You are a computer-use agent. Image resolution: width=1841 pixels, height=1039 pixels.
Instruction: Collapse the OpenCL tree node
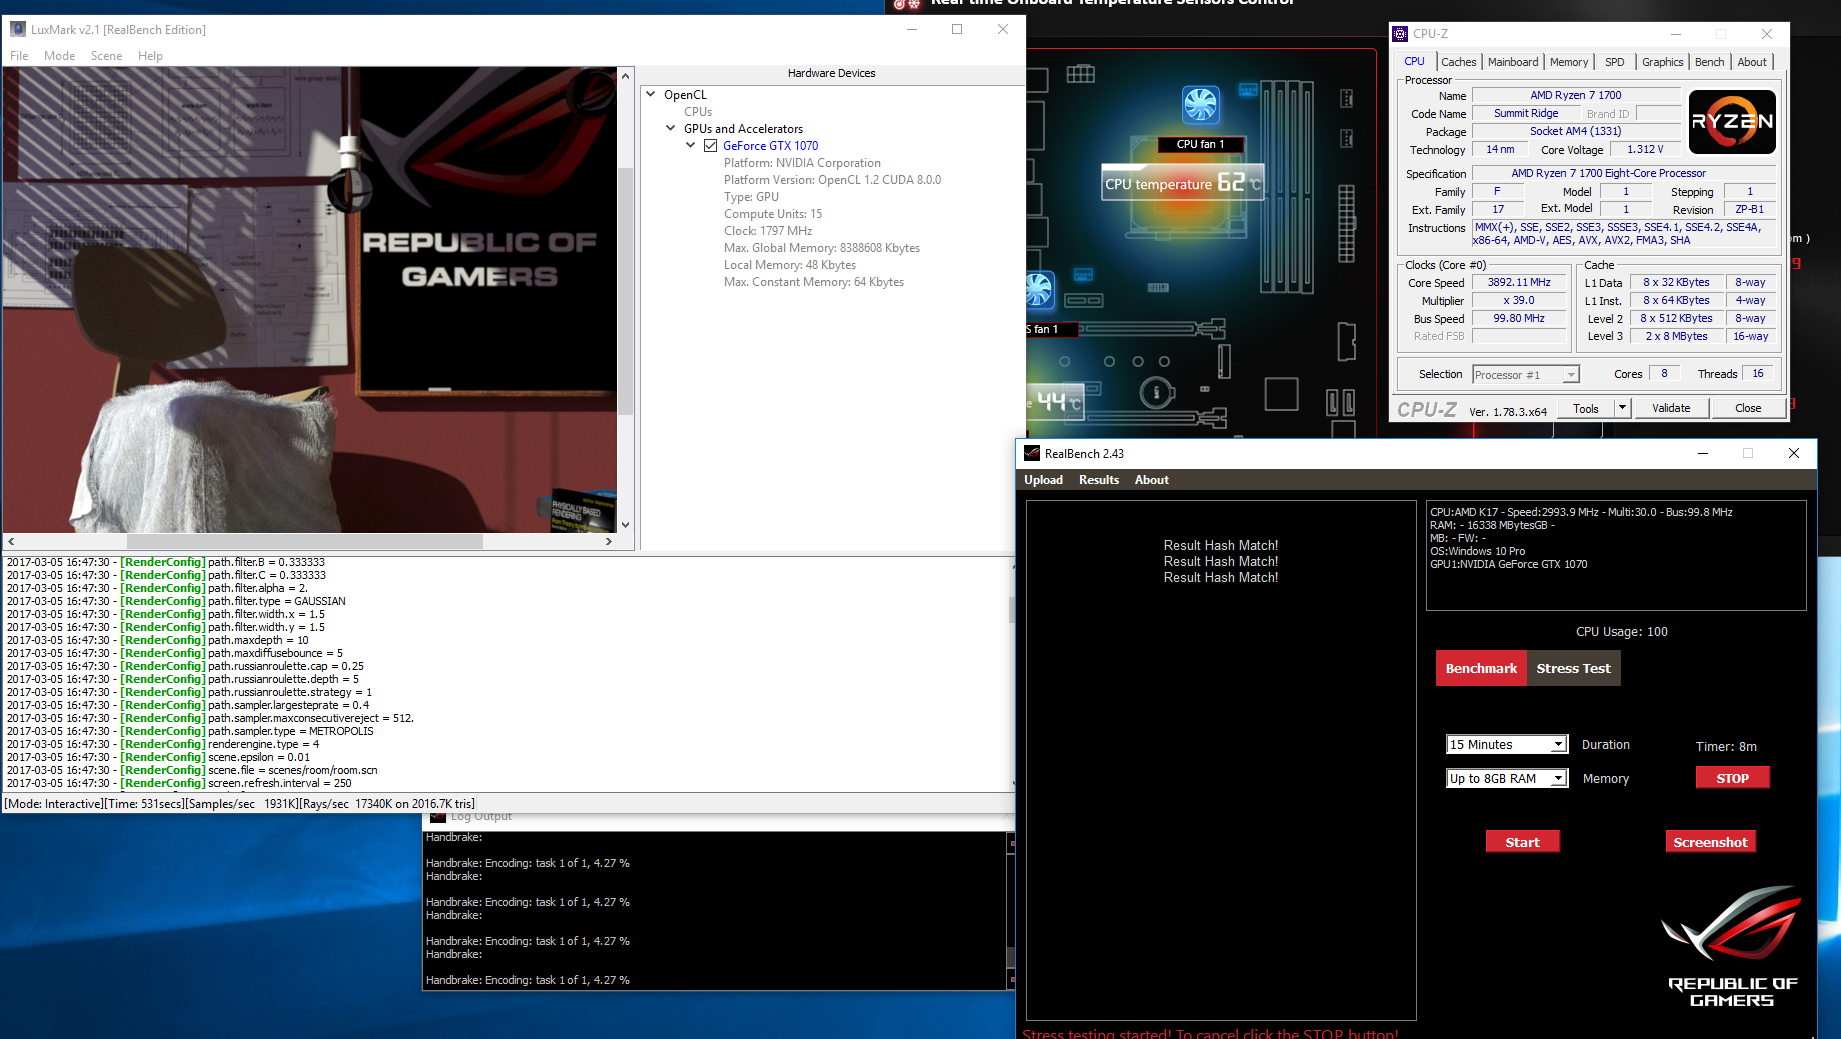(x=651, y=95)
